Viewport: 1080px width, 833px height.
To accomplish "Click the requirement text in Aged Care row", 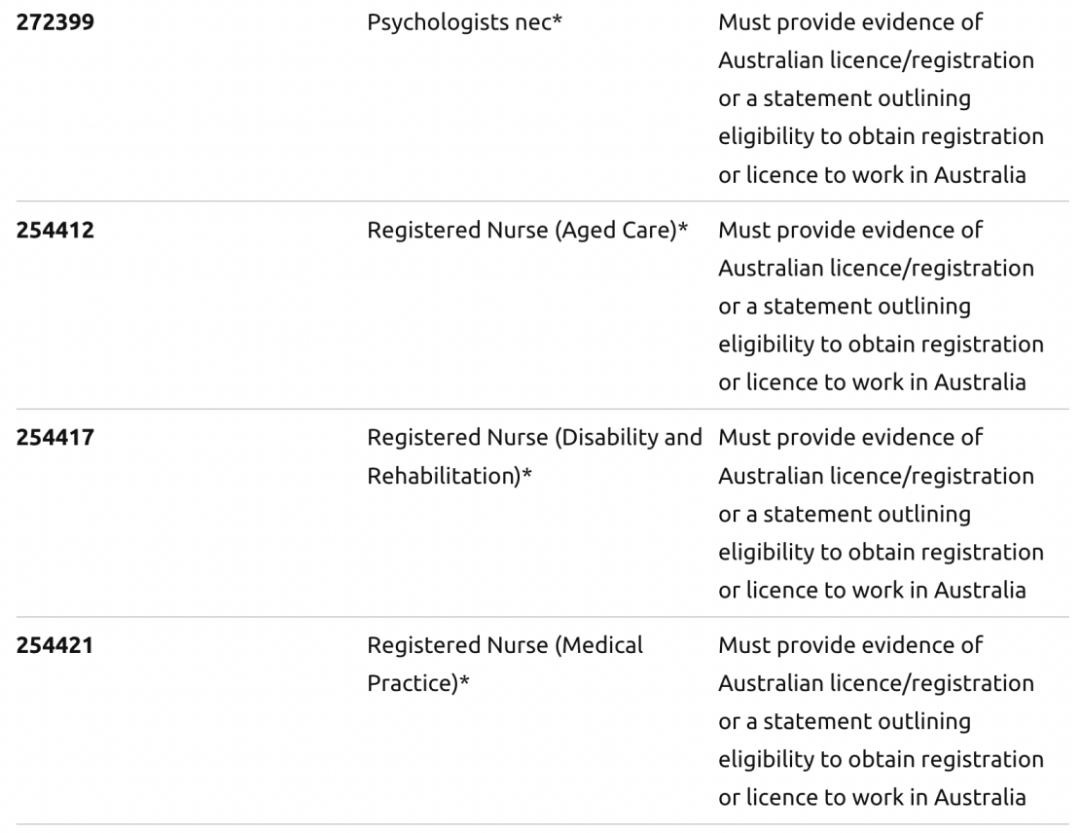I will tap(880, 306).
